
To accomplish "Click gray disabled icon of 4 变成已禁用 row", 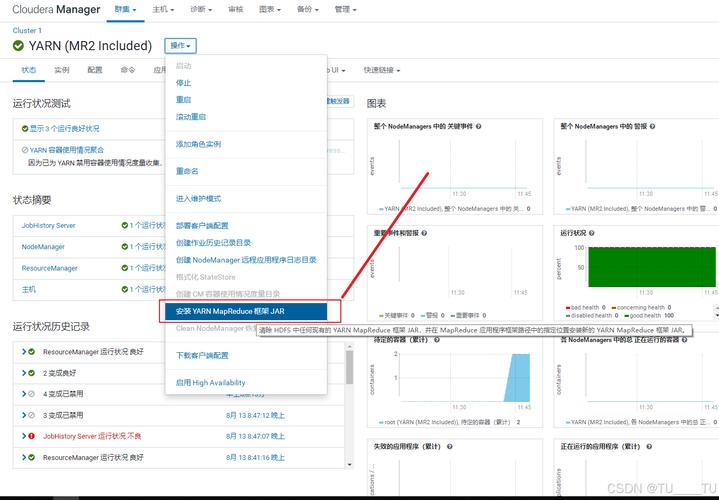I will pos(31,394).
